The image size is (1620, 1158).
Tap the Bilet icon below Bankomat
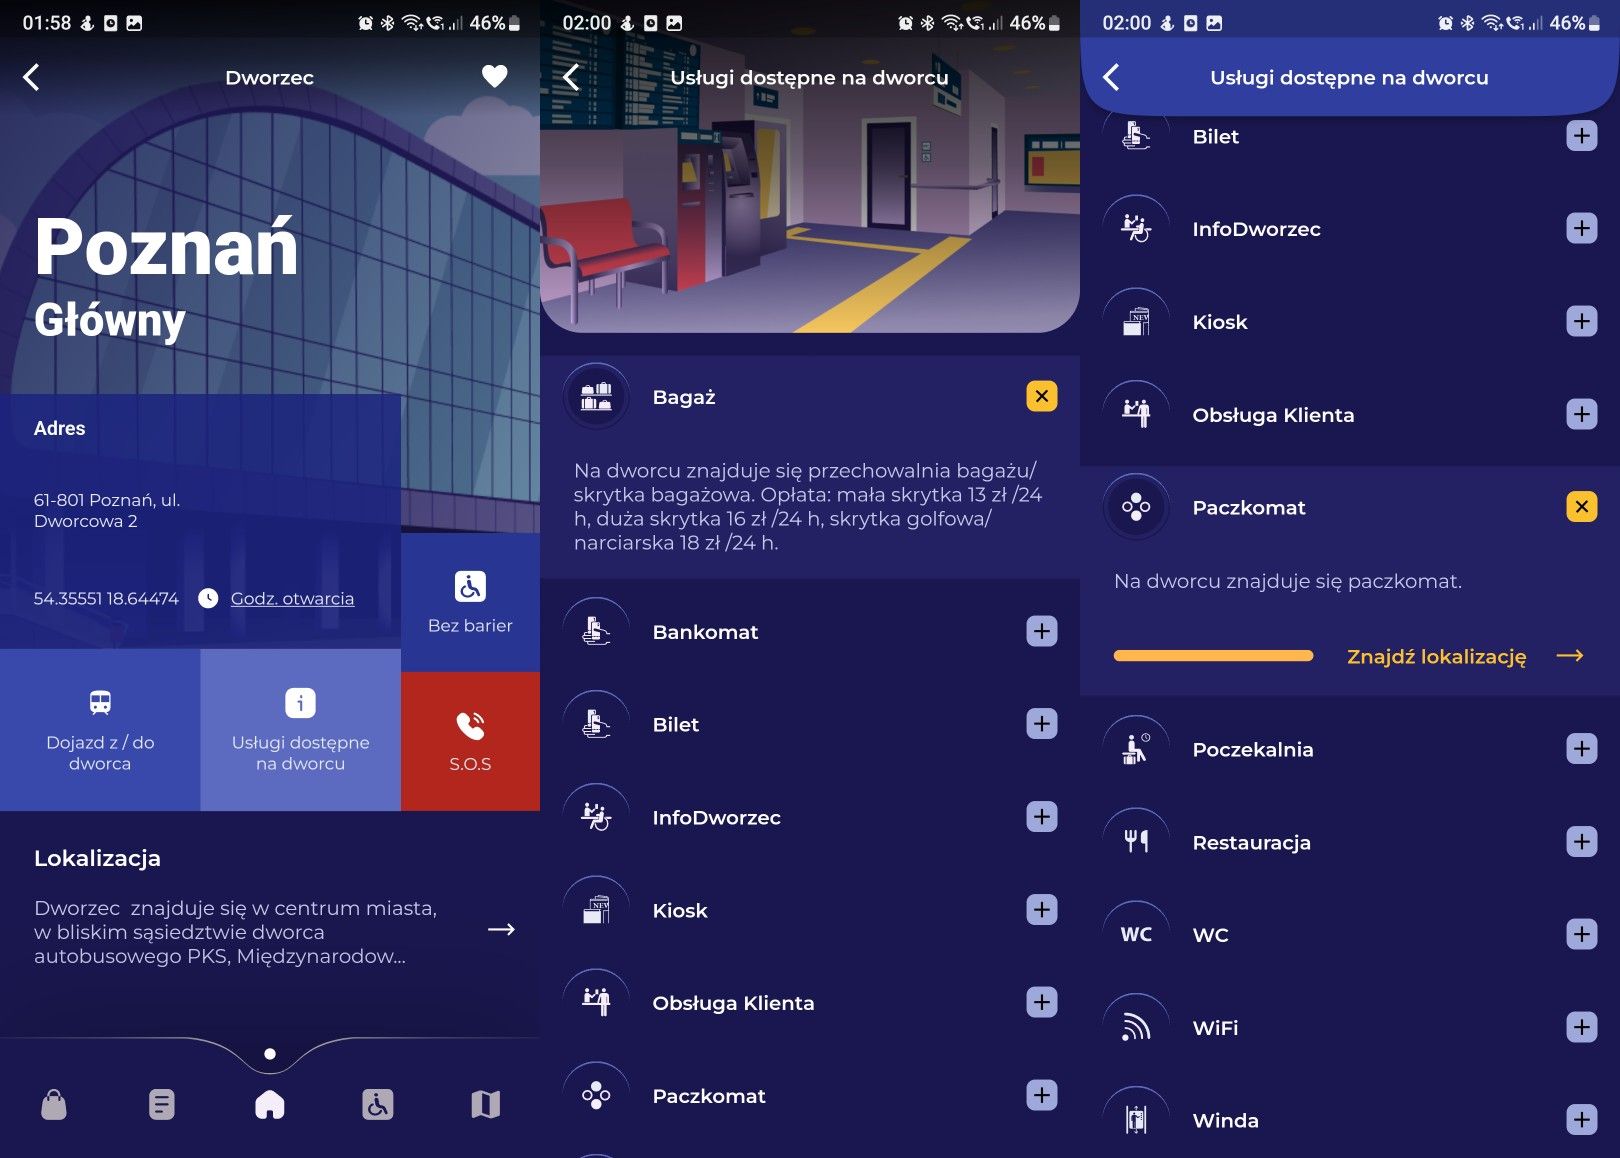[x=596, y=724]
